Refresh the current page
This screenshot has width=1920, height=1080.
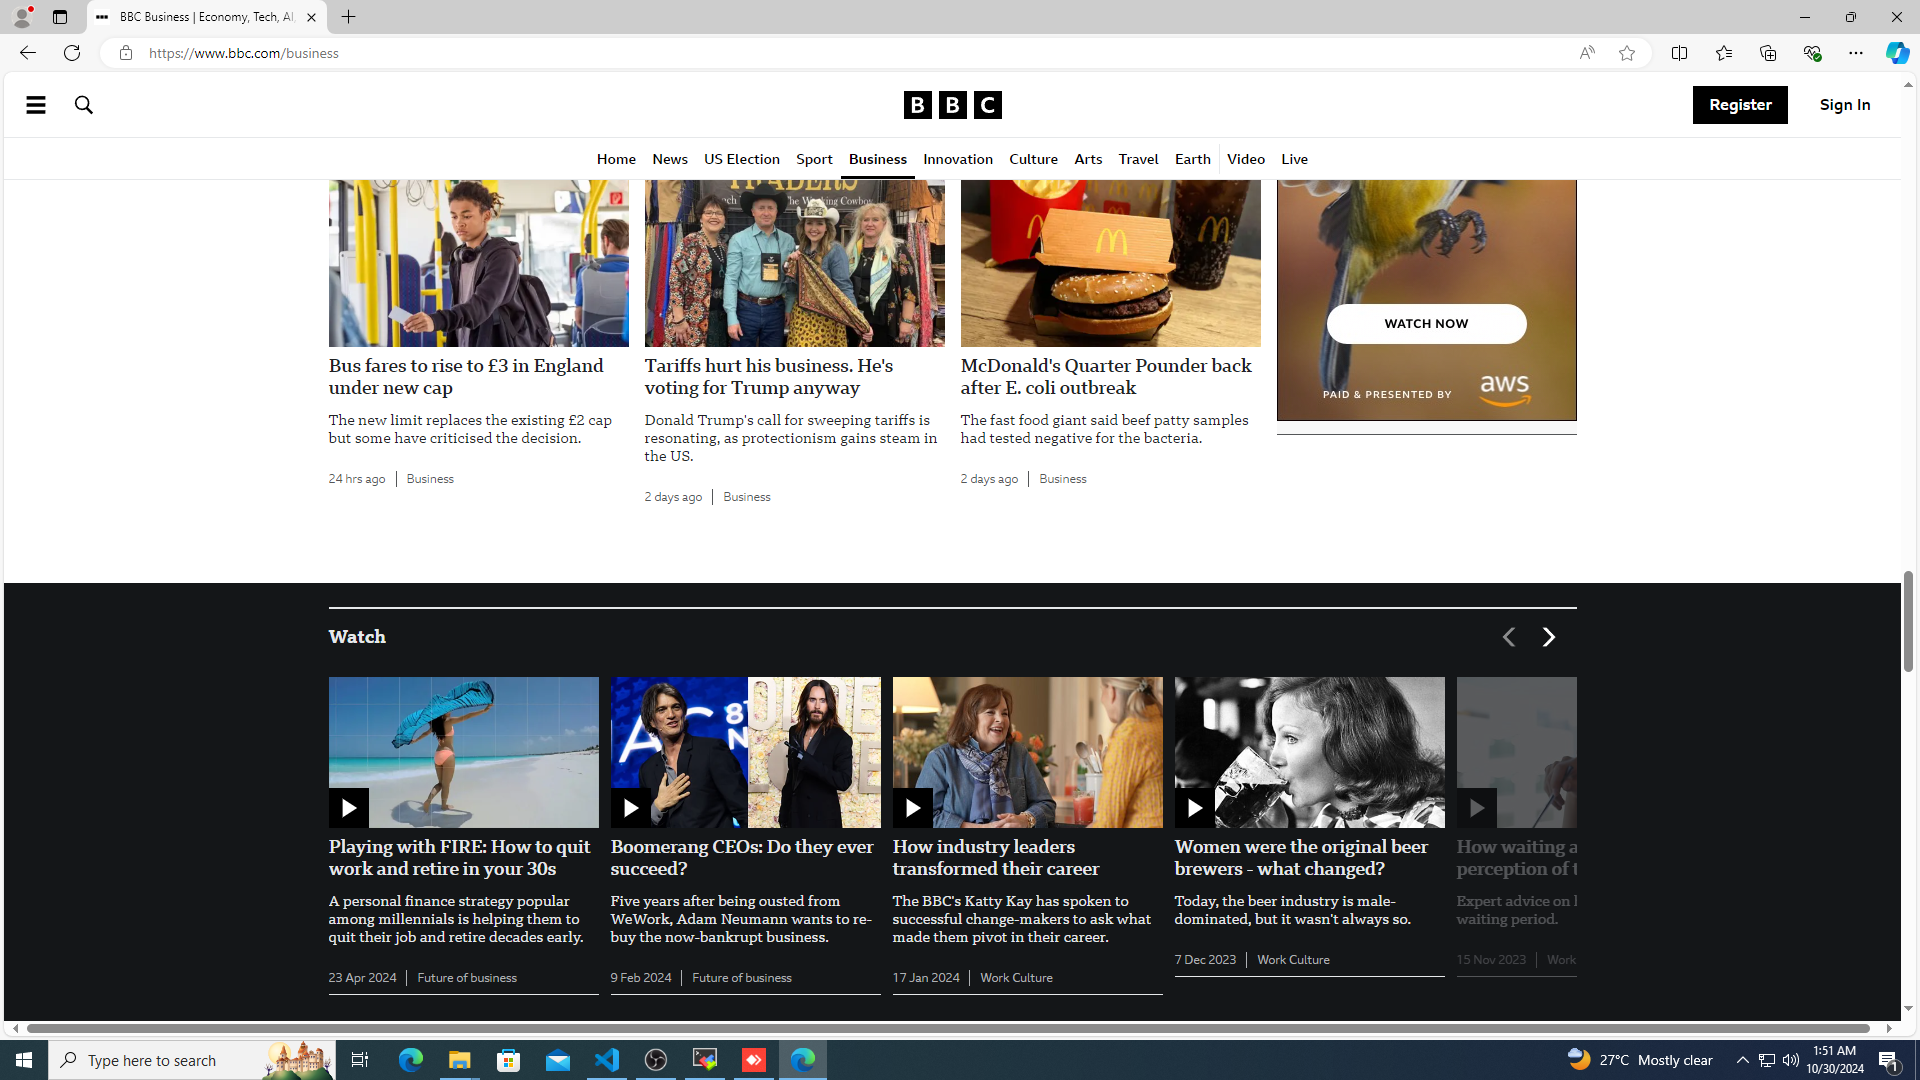coord(72,53)
